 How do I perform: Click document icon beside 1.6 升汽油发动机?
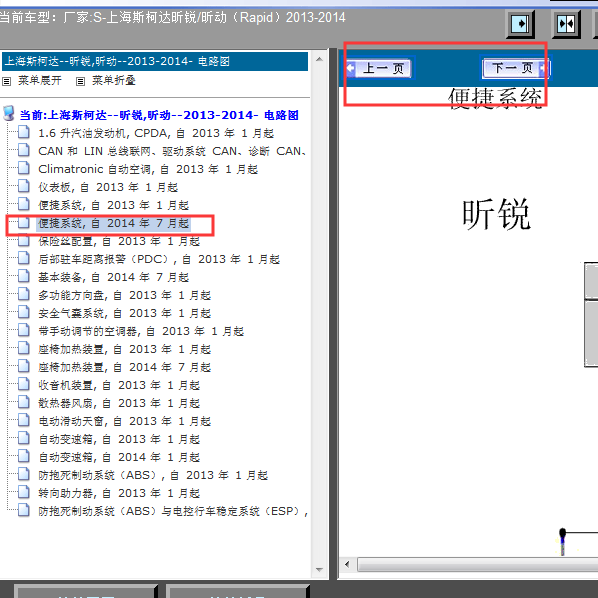(x=24, y=132)
